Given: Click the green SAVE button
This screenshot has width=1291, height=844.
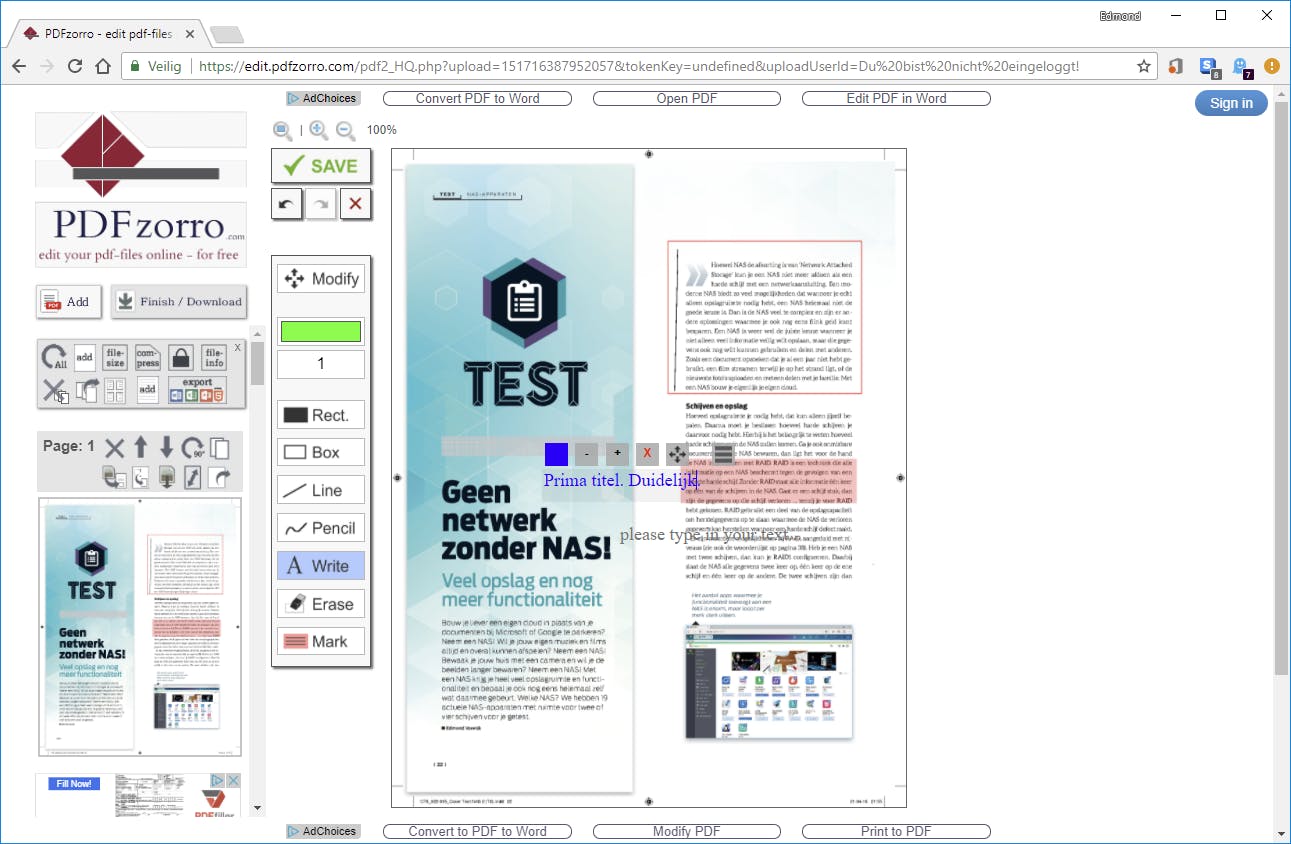Looking at the screenshot, I should (321, 166).
